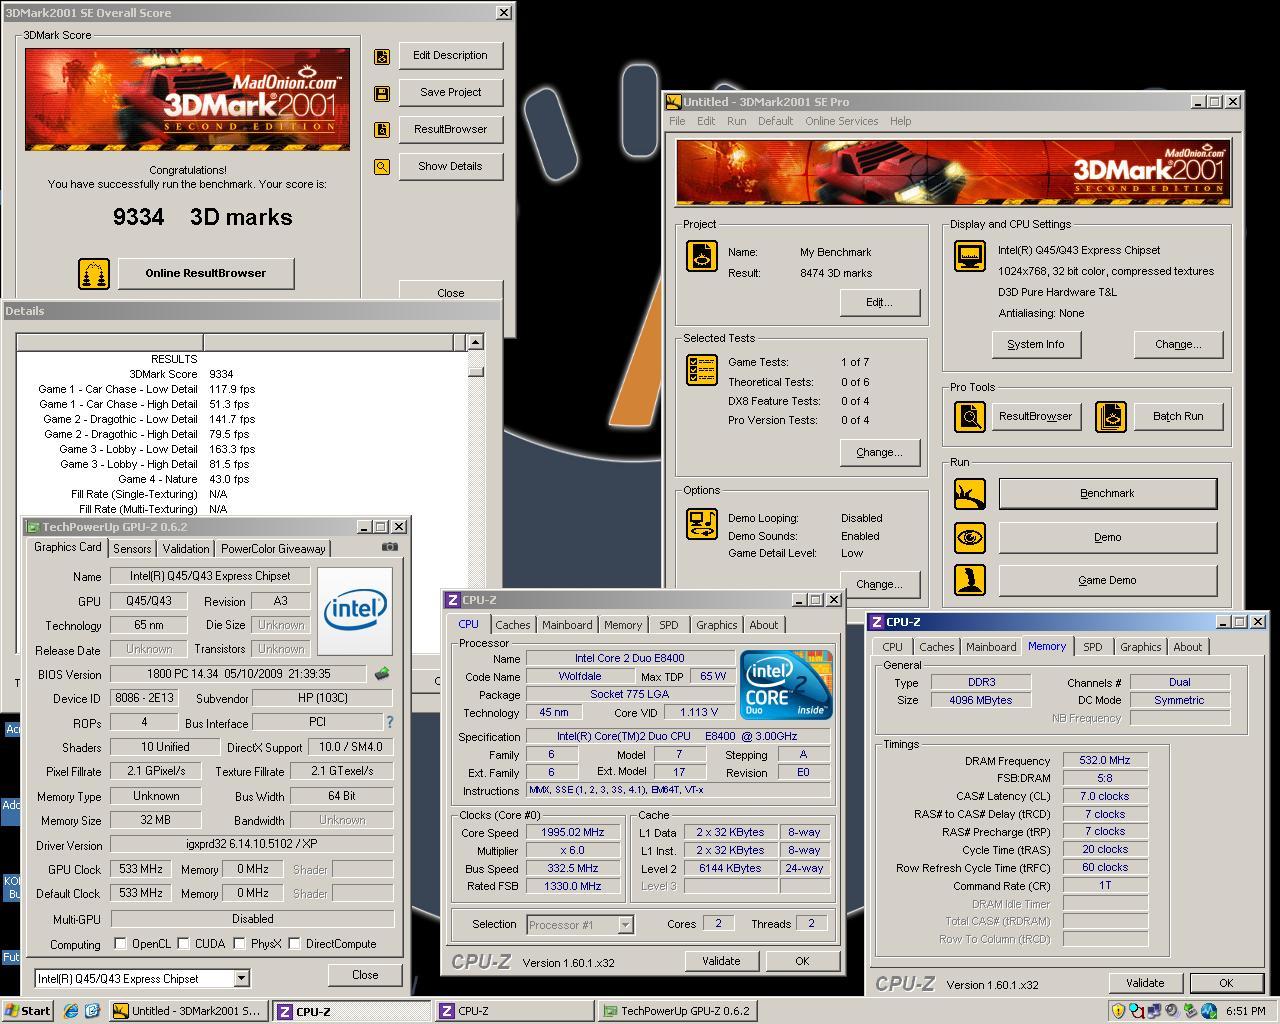The image size is (1280, 1024).
Task: Click the GPU-Z screenshot camera icon
Action: 390,547
